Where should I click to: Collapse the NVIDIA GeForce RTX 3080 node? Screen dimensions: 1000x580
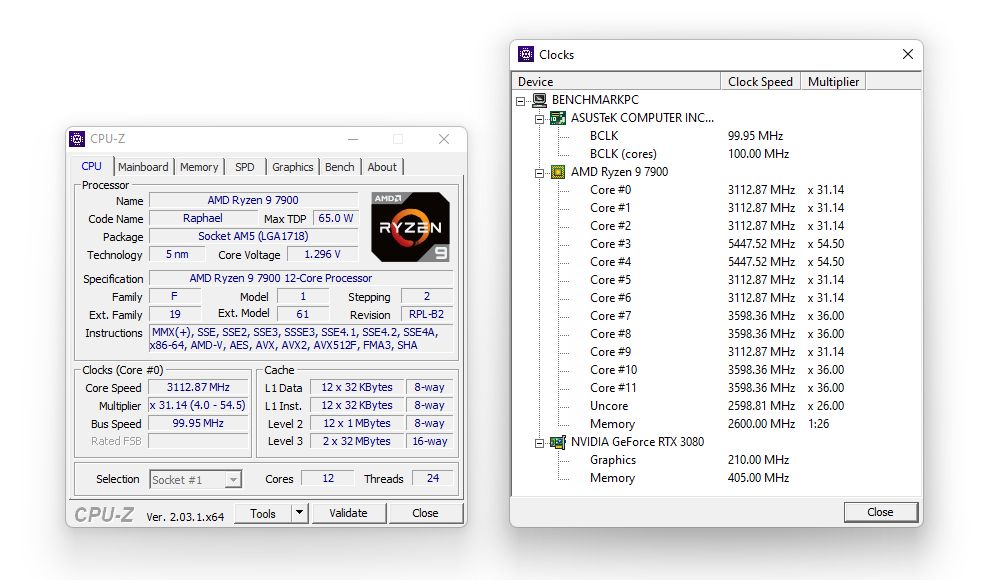click(540, 443)
